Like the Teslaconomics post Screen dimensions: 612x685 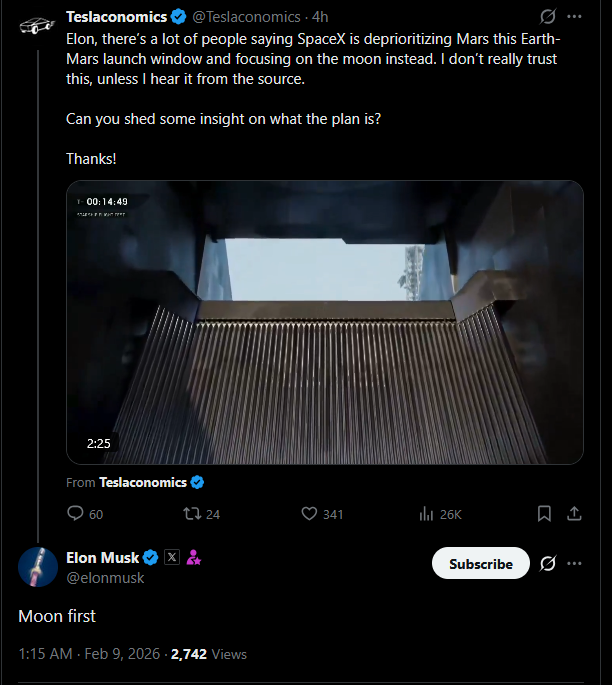309,514
